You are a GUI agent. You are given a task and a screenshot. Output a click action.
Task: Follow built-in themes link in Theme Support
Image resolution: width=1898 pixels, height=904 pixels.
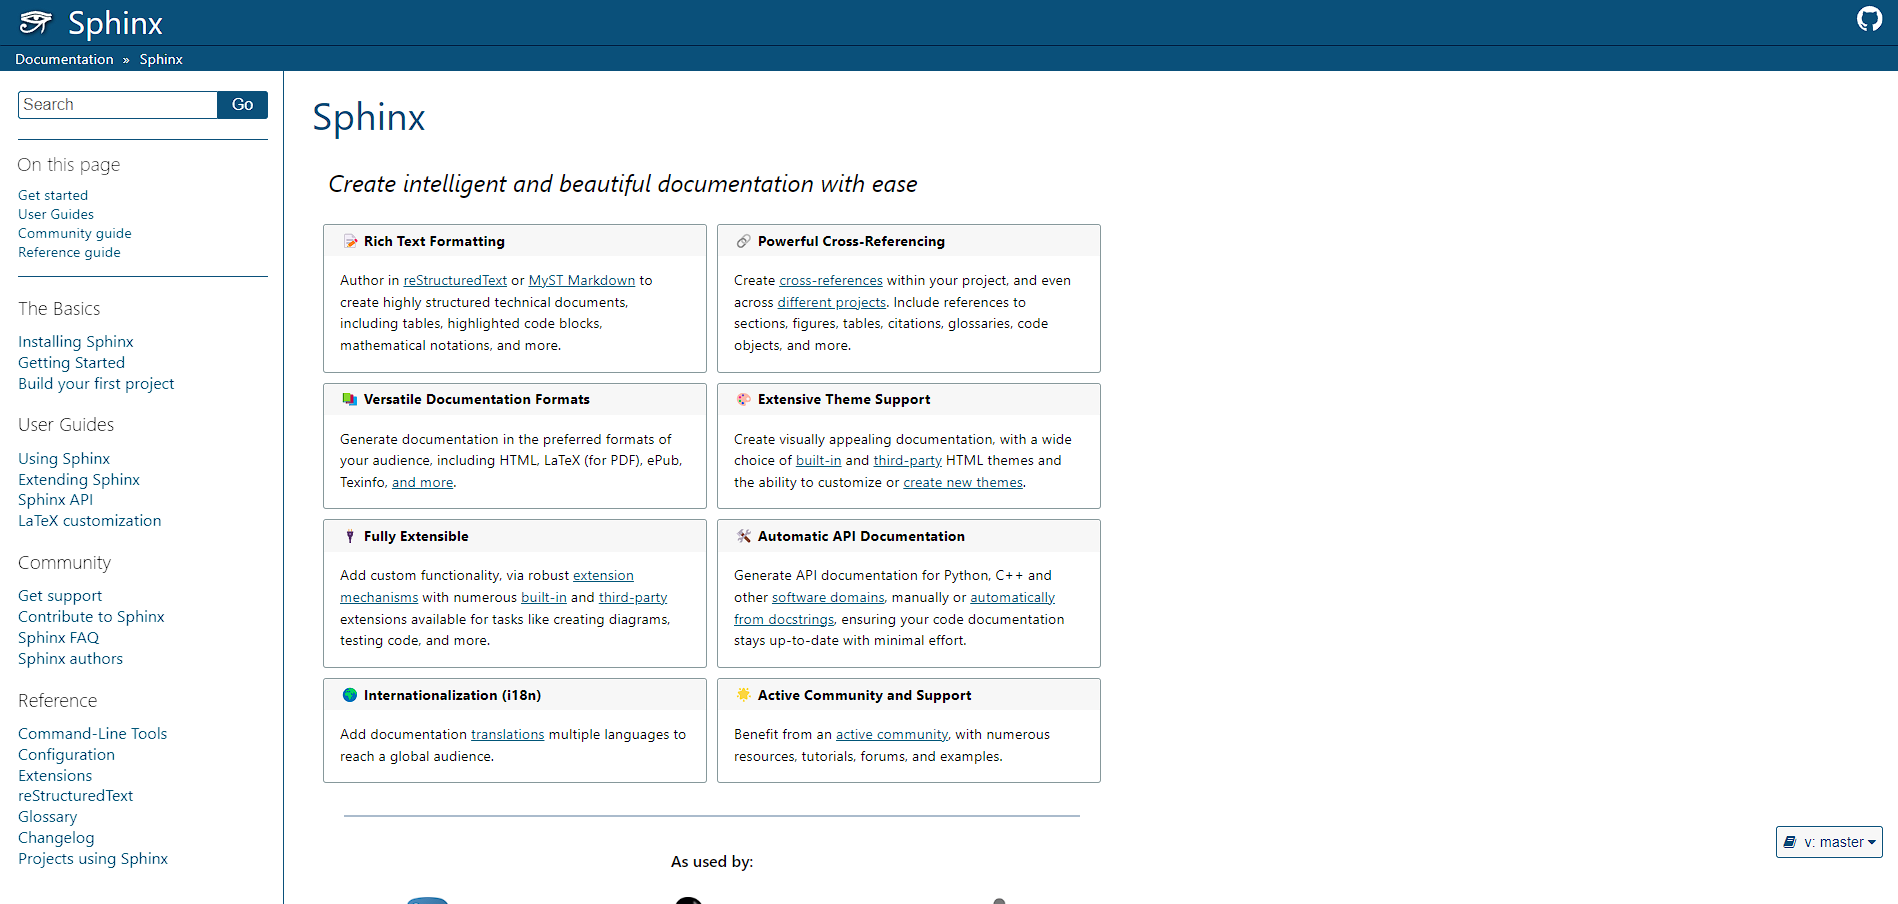[x=819, y=461]
